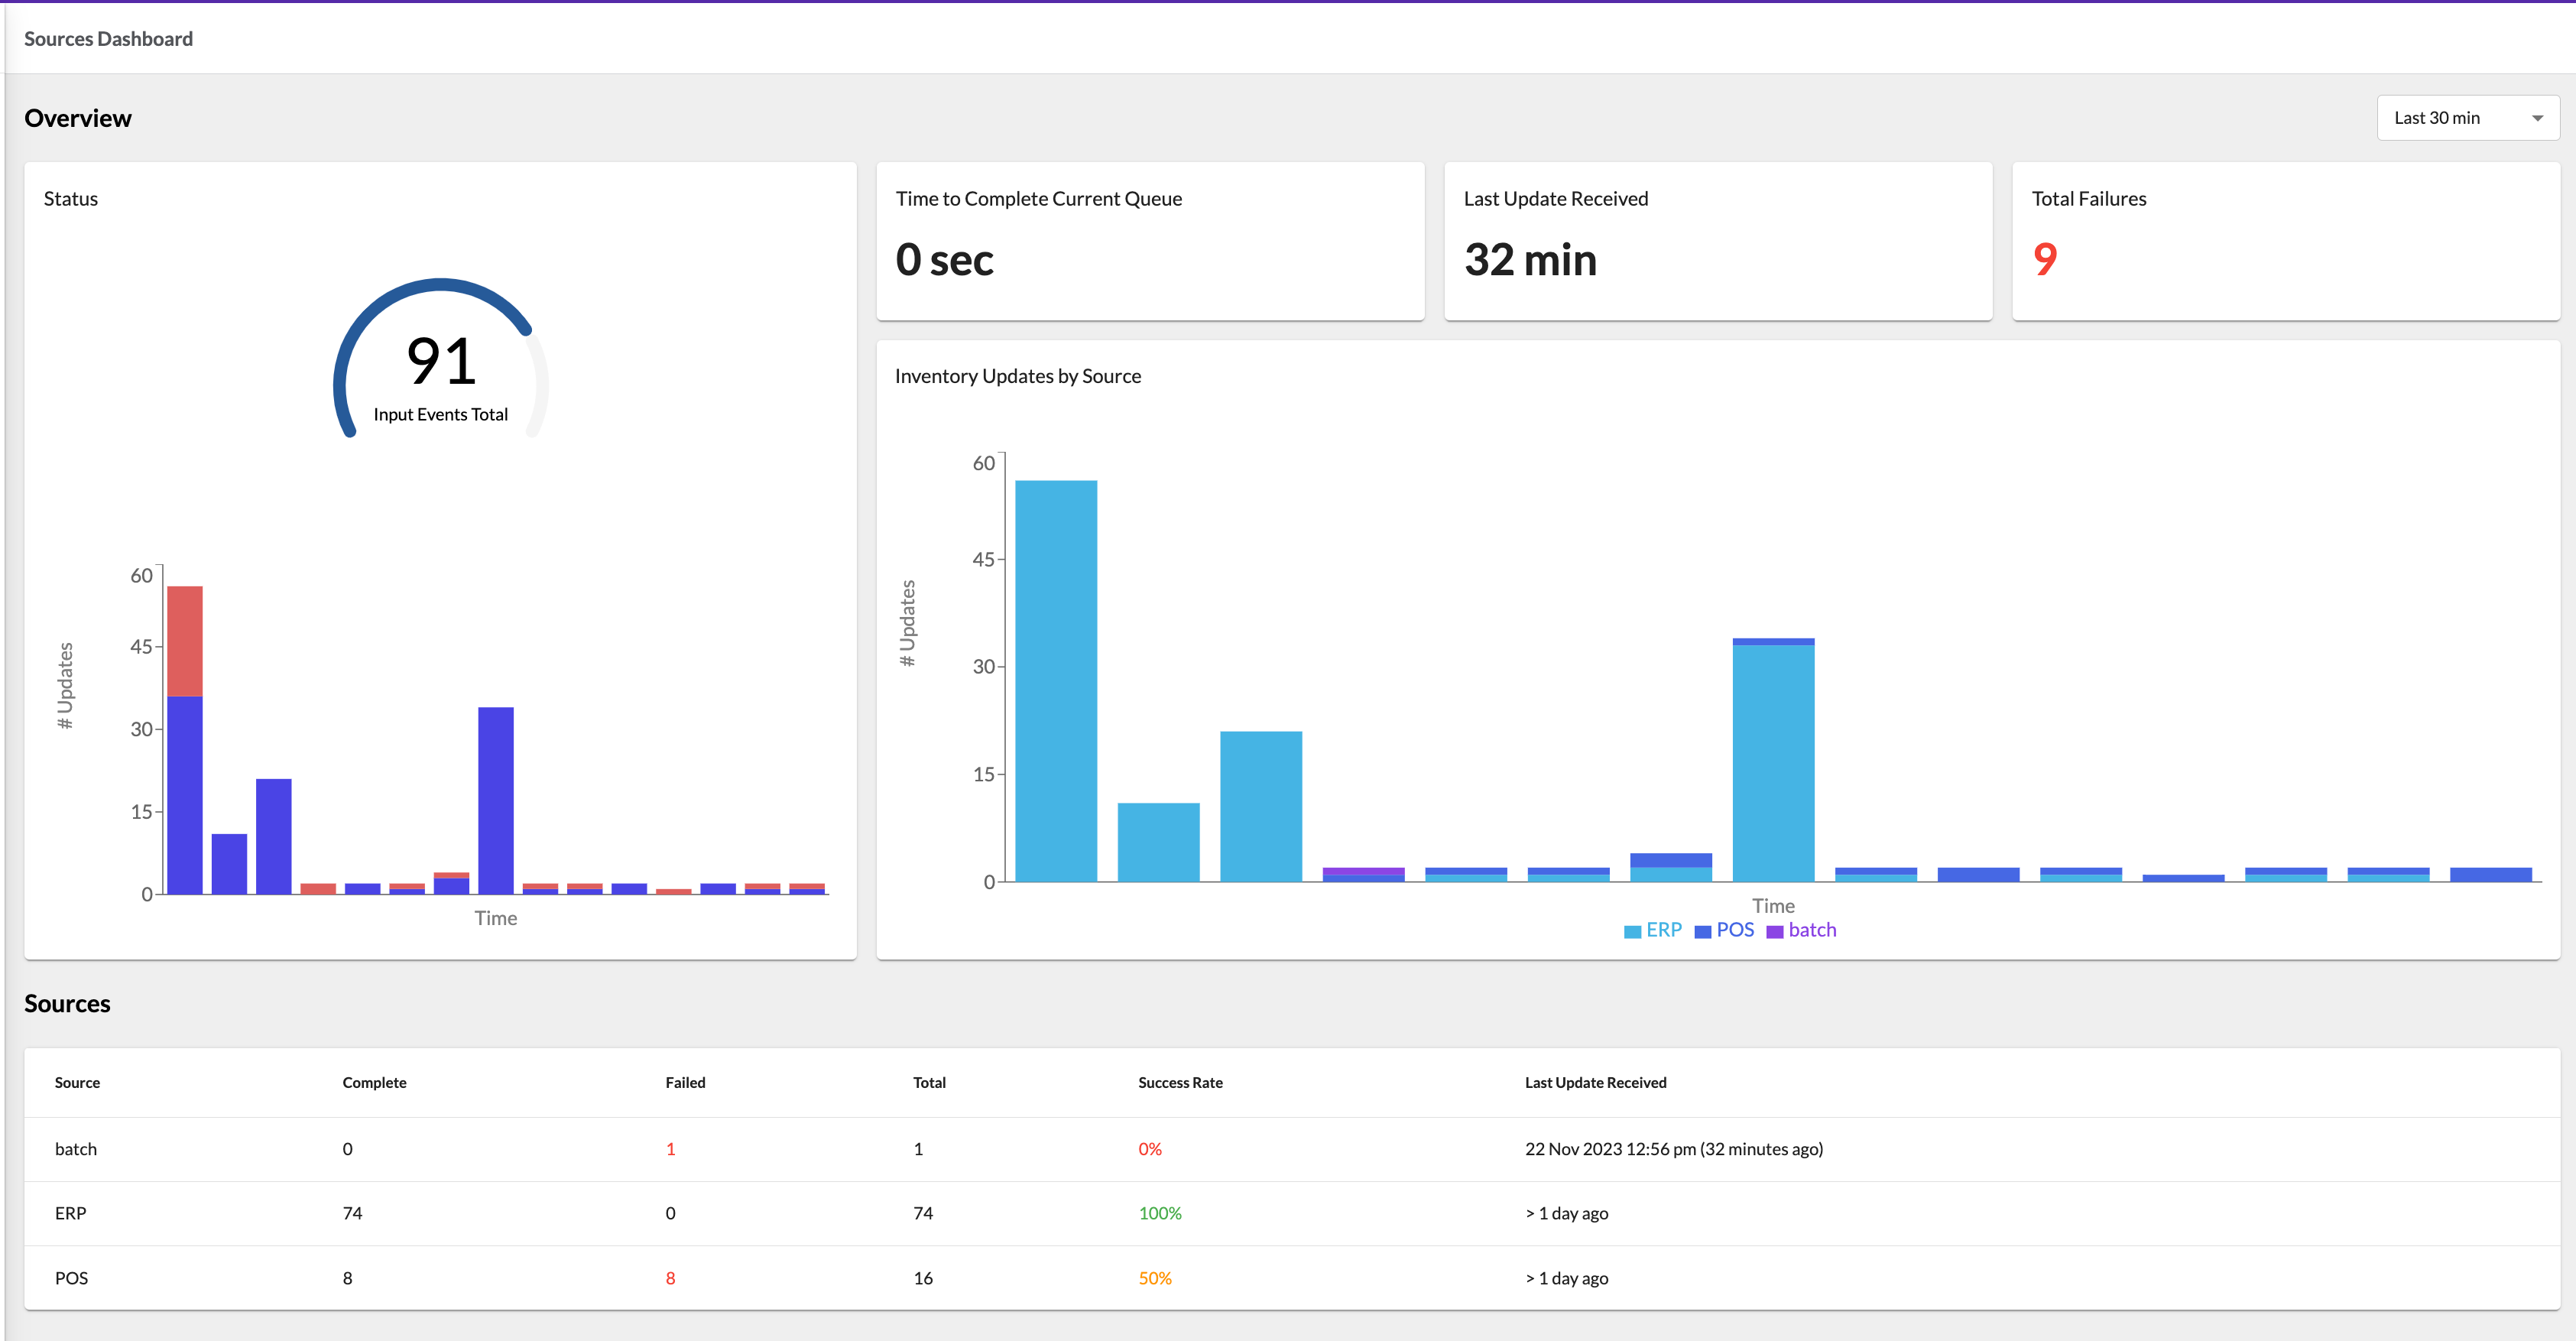Viewport: 2576px width, 1341px height.
Task: Sort by Last Update Received column header
Action: coord(1595,1082)
